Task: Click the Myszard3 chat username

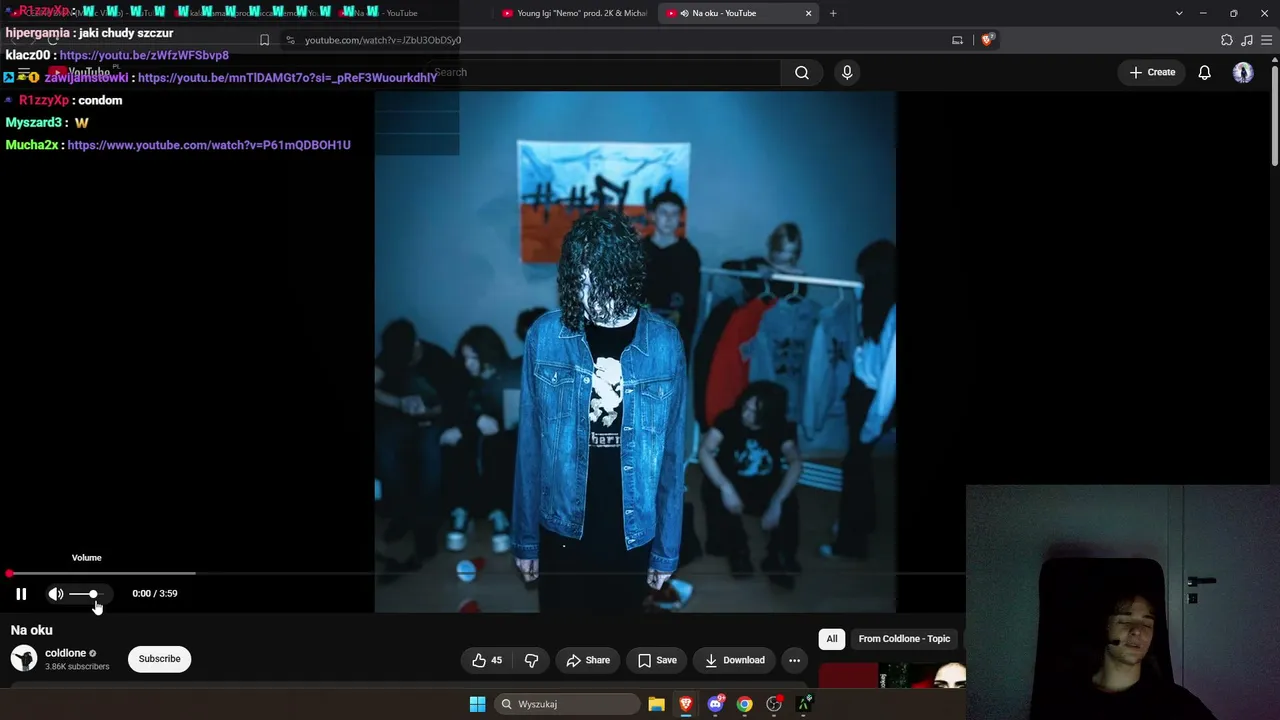Action: (x=34, y=122)
